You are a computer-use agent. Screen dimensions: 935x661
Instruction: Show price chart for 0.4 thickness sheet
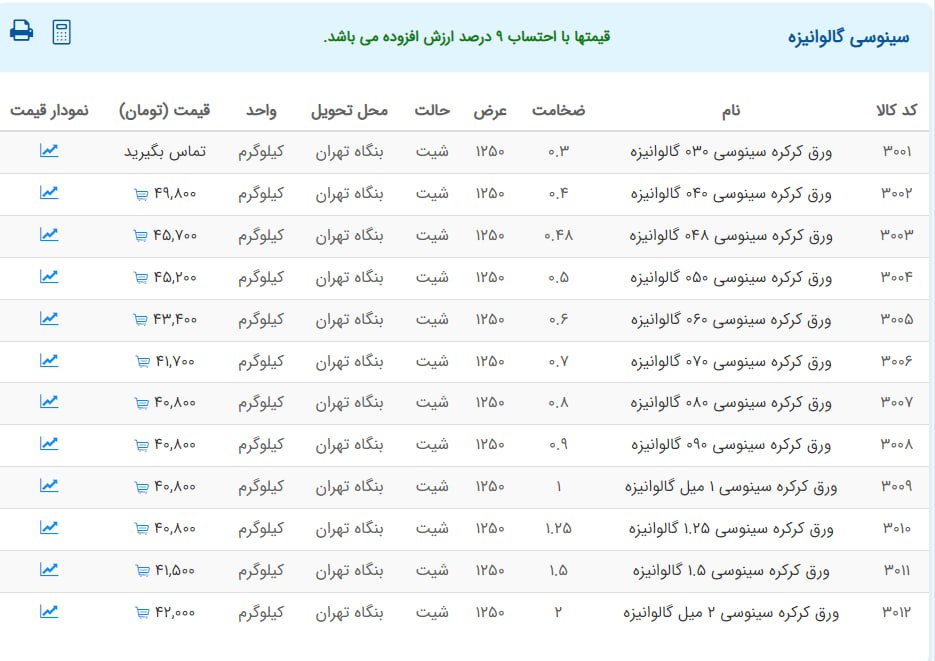click(x=49, y=193)
